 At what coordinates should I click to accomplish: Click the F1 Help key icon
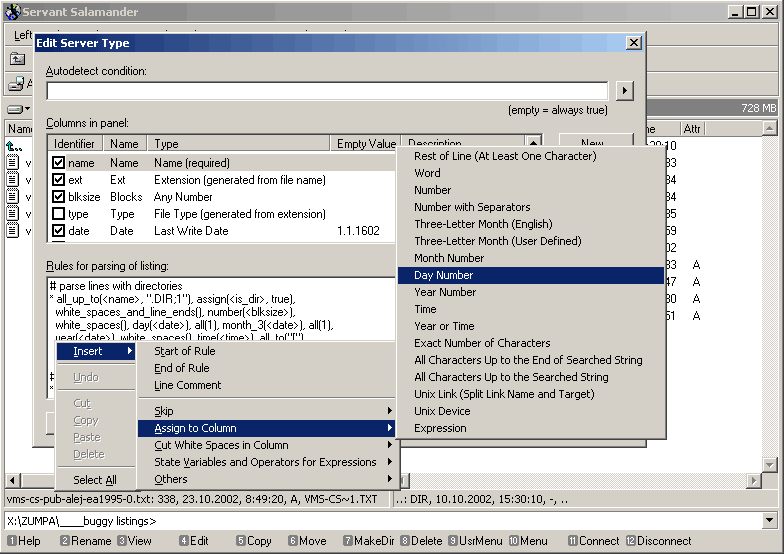click(x=12, y=541)
